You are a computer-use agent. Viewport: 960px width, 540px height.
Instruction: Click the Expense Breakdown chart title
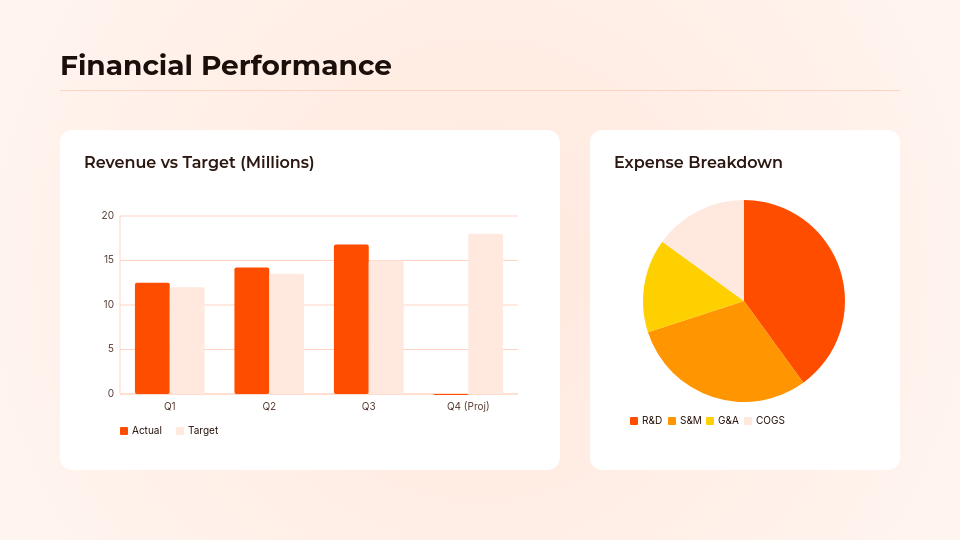[698, 162]
